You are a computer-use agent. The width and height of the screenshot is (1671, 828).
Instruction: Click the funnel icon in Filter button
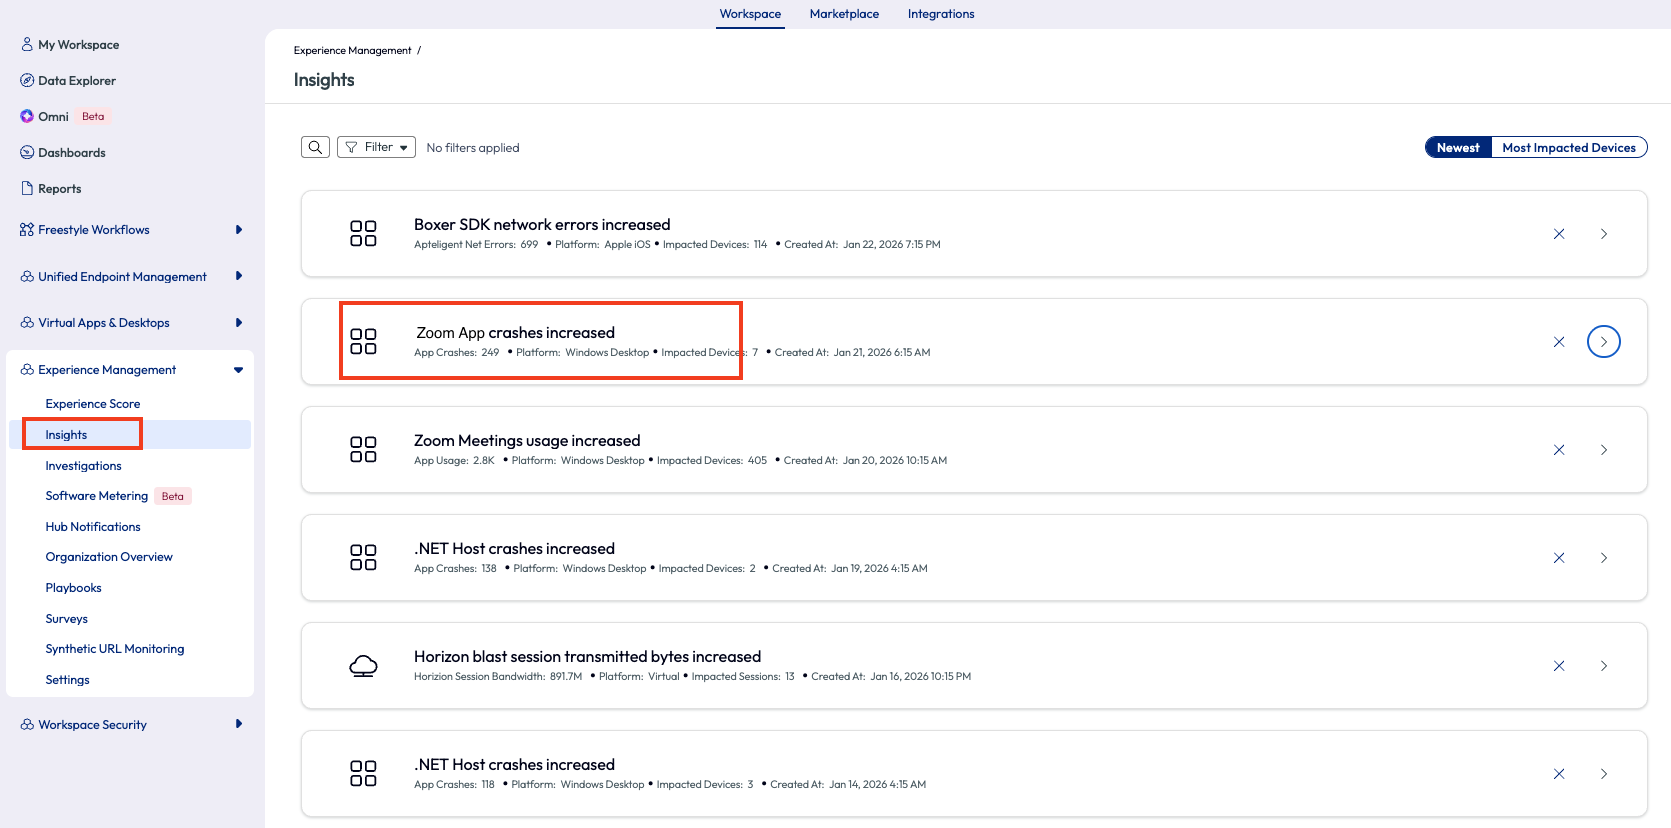(x=351, y=147)
